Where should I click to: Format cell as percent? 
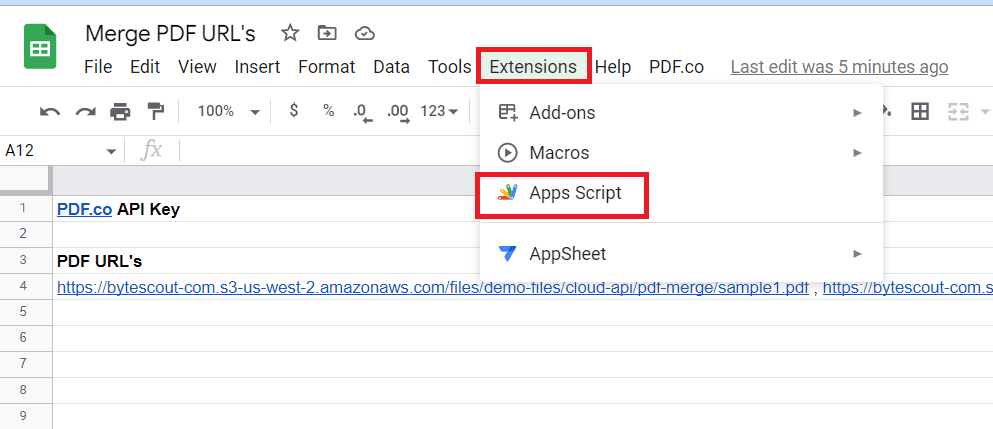click(x=328, y=111)
